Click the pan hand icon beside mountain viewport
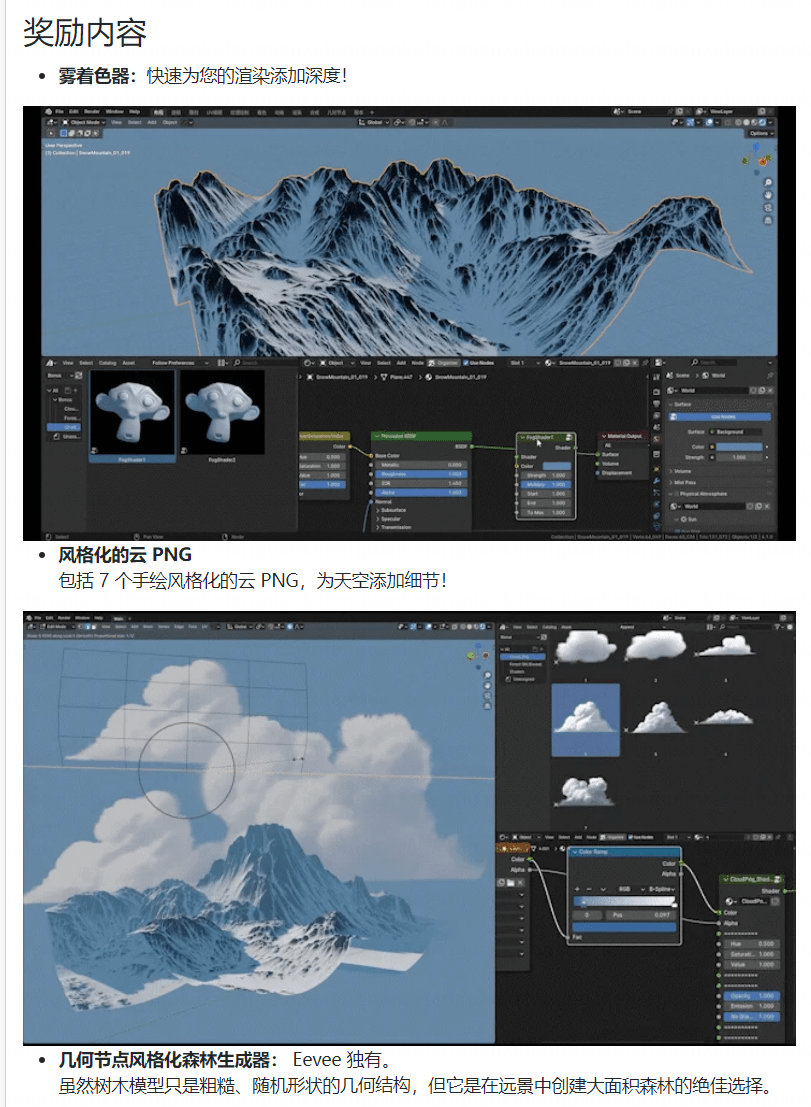This screenshot has height=1107, width=811. pos(768,196)
